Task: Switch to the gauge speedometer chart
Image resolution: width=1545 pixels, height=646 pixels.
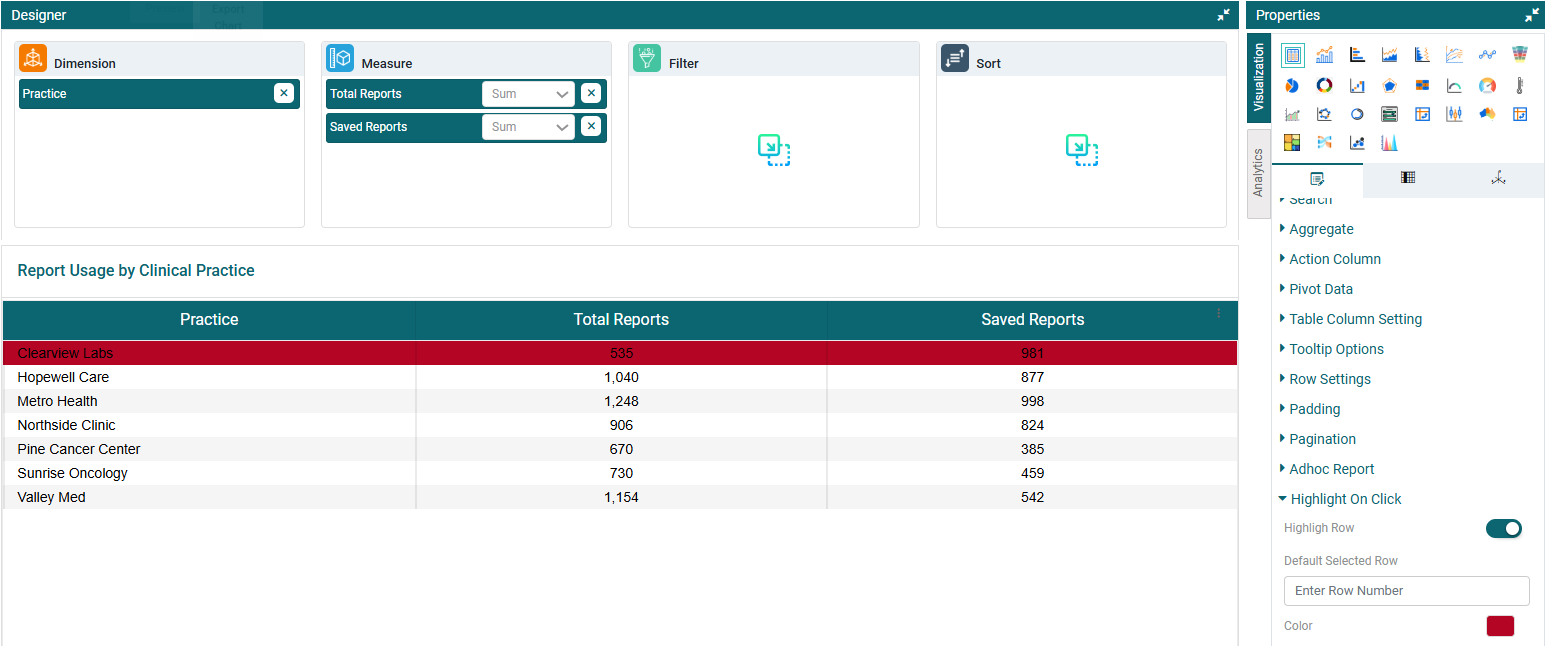Action: tap(1487, 86)
